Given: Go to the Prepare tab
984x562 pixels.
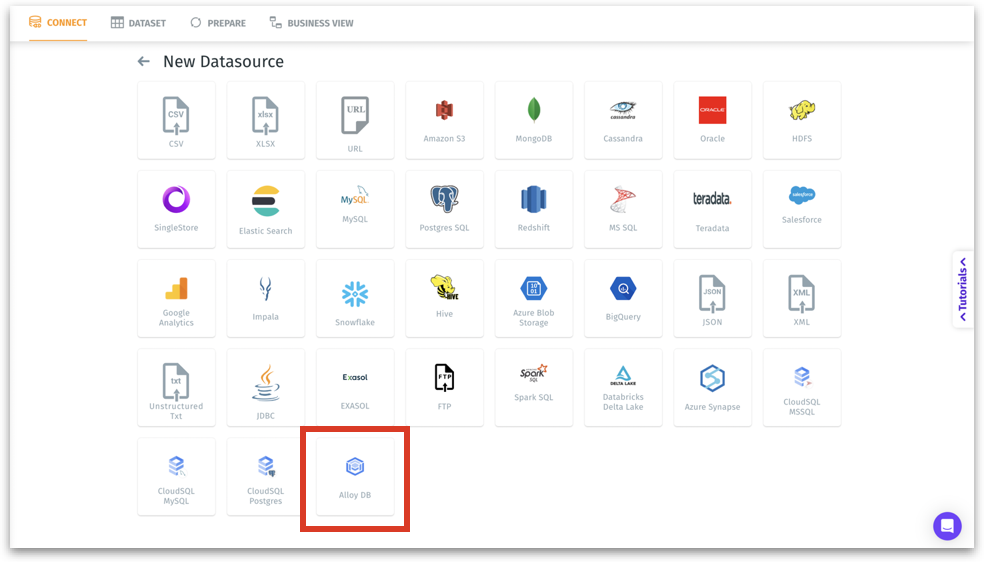Looking at the screenshot, I should coord(218,23).
